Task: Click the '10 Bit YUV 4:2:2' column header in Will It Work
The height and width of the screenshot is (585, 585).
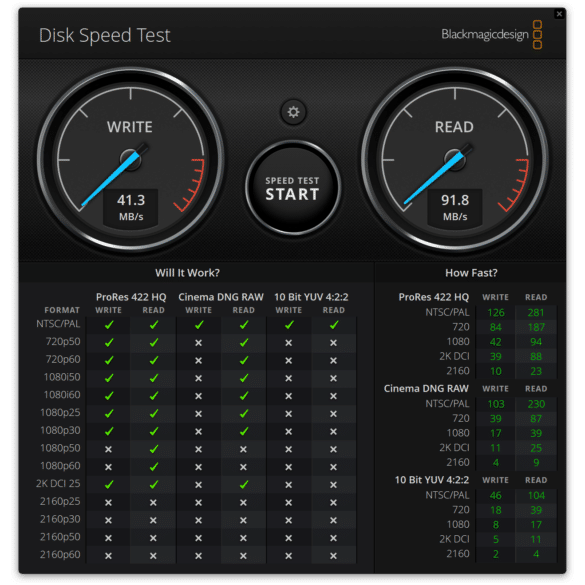Action: pos(311,297)
